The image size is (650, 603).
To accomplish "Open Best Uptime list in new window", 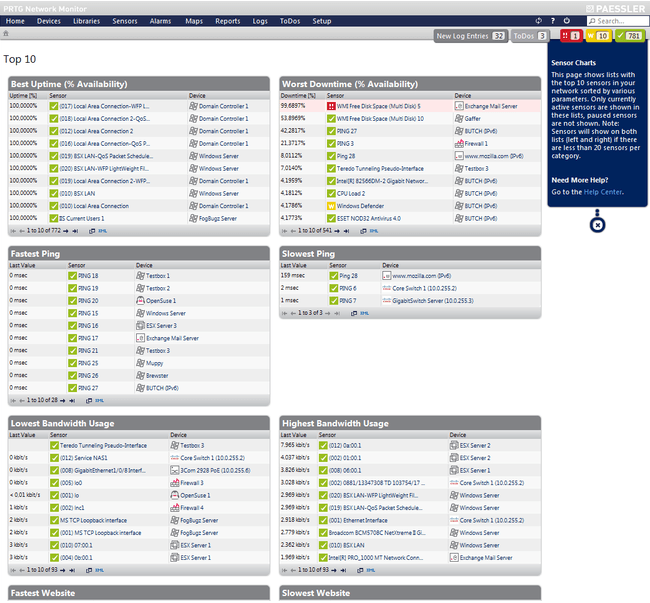I will (92, 231).
